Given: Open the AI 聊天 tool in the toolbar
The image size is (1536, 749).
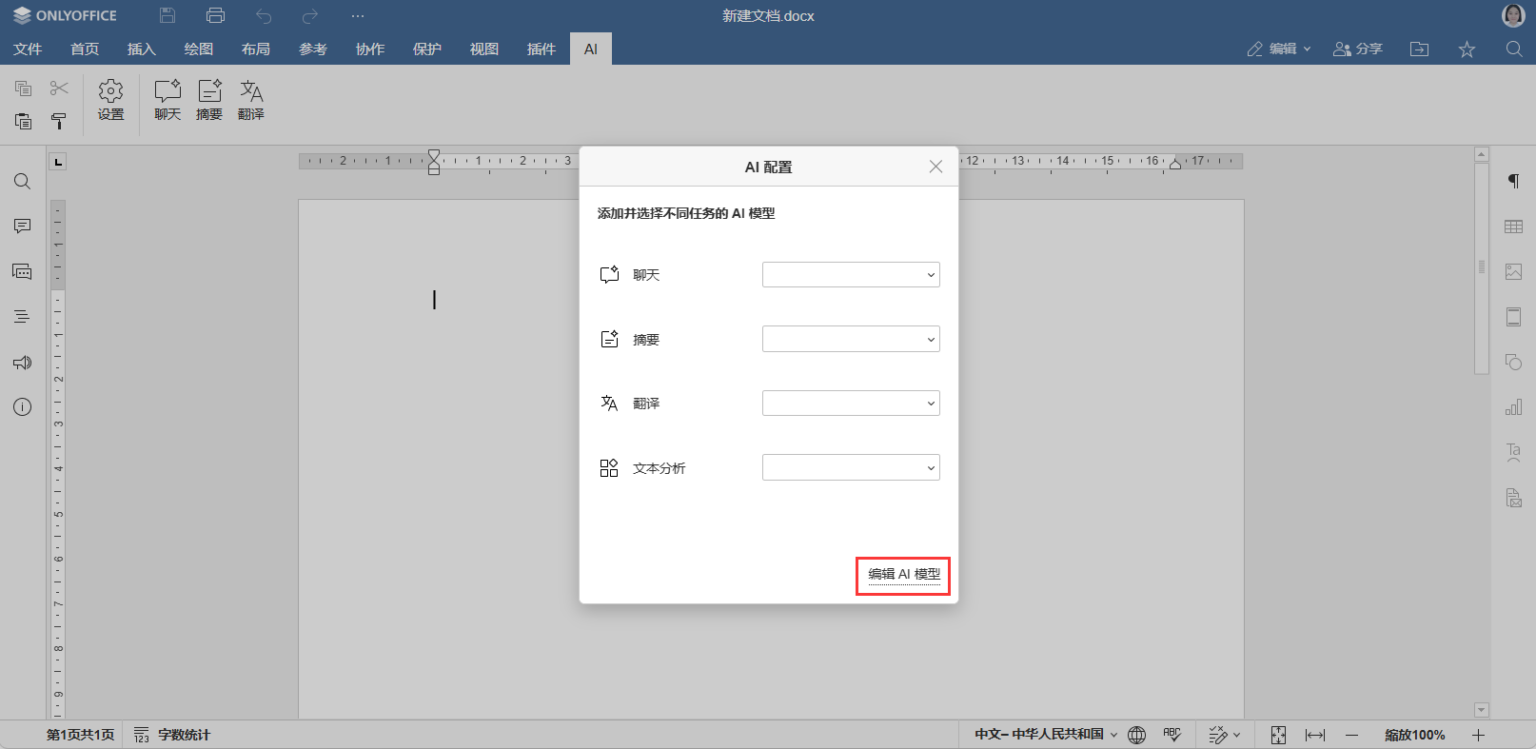Looking at the screenshot, I should pyautogui.click(x=166, y=100).
